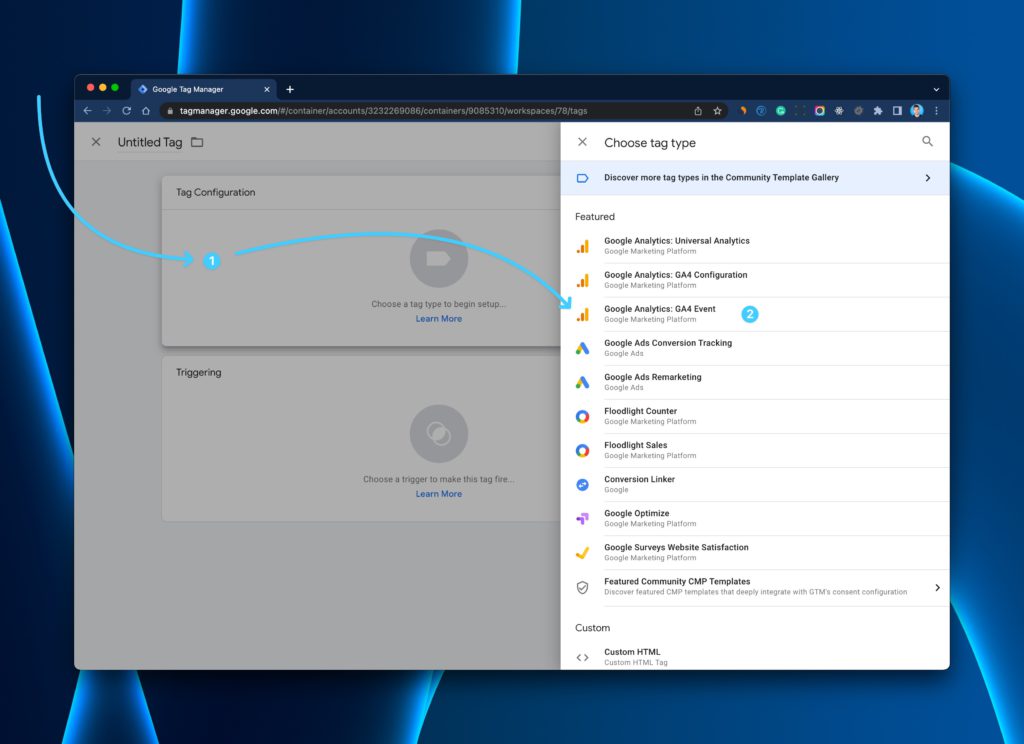
Task: Expand Community Template Gallery chevron arrow
Action: pyautogui.click(x=927, y=178)
